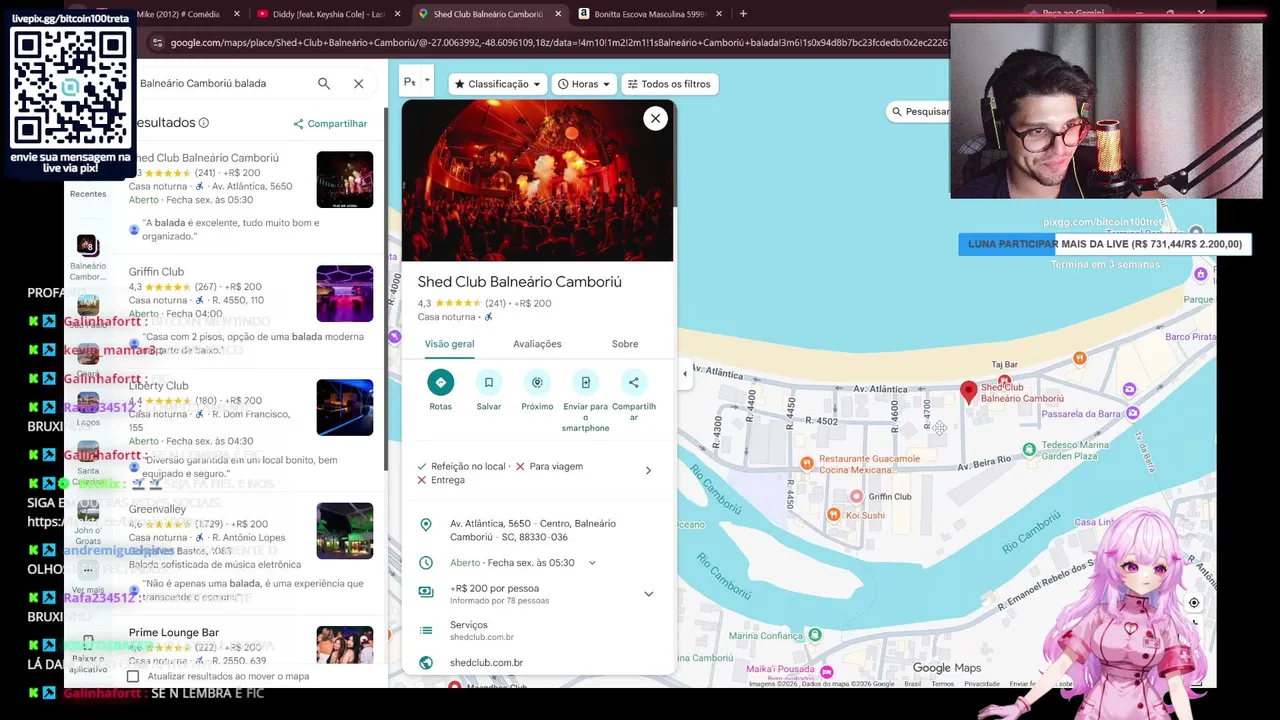Select the Griffin Club result title

pos(156,272)
